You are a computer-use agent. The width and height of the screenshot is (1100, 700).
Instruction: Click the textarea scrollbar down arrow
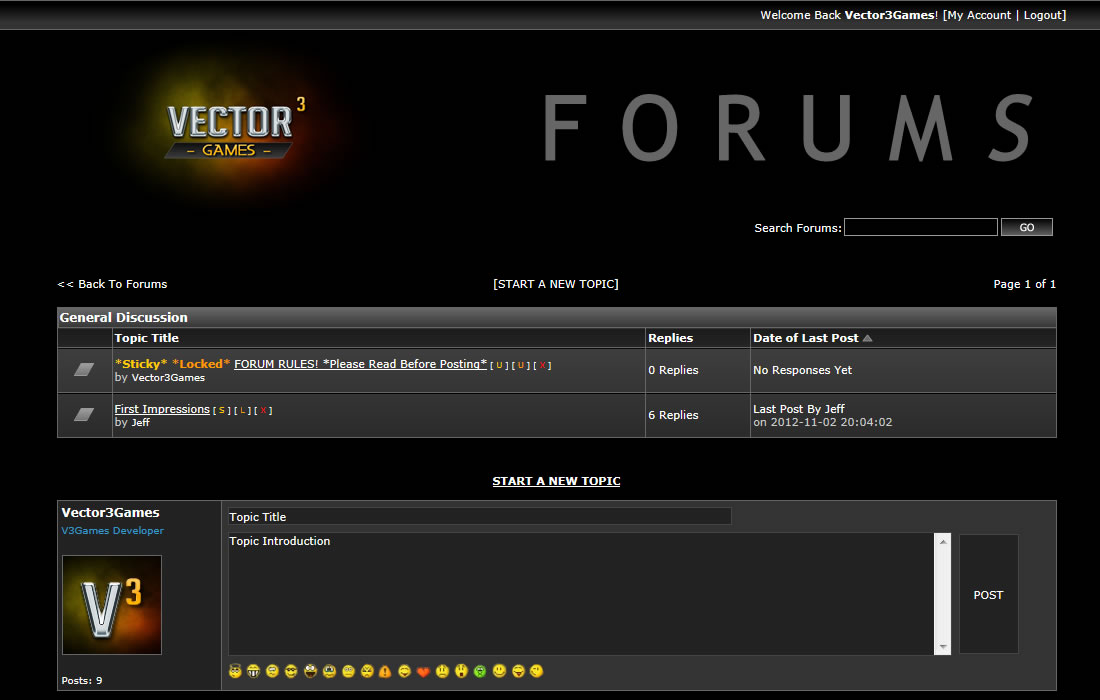pos(942,646)
